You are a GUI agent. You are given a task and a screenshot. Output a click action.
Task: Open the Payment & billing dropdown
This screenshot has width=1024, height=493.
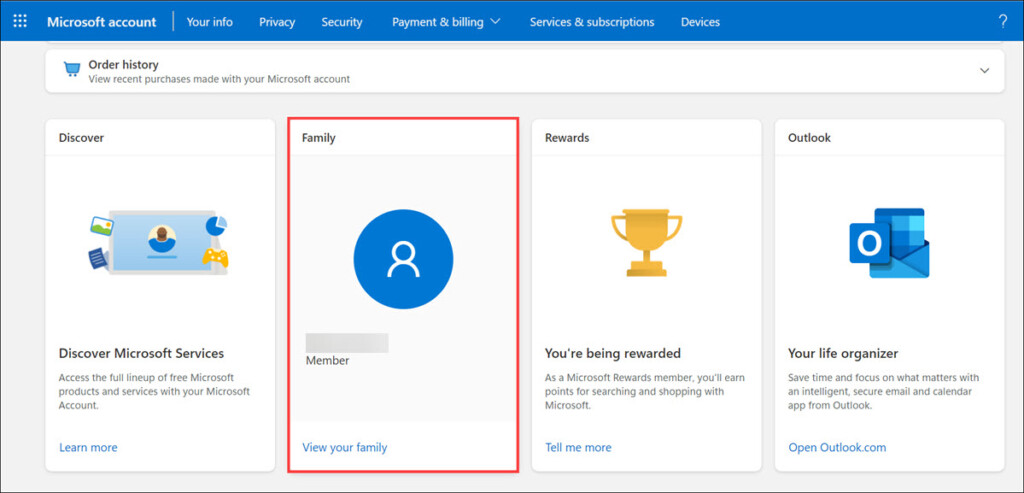pos(446,22)
